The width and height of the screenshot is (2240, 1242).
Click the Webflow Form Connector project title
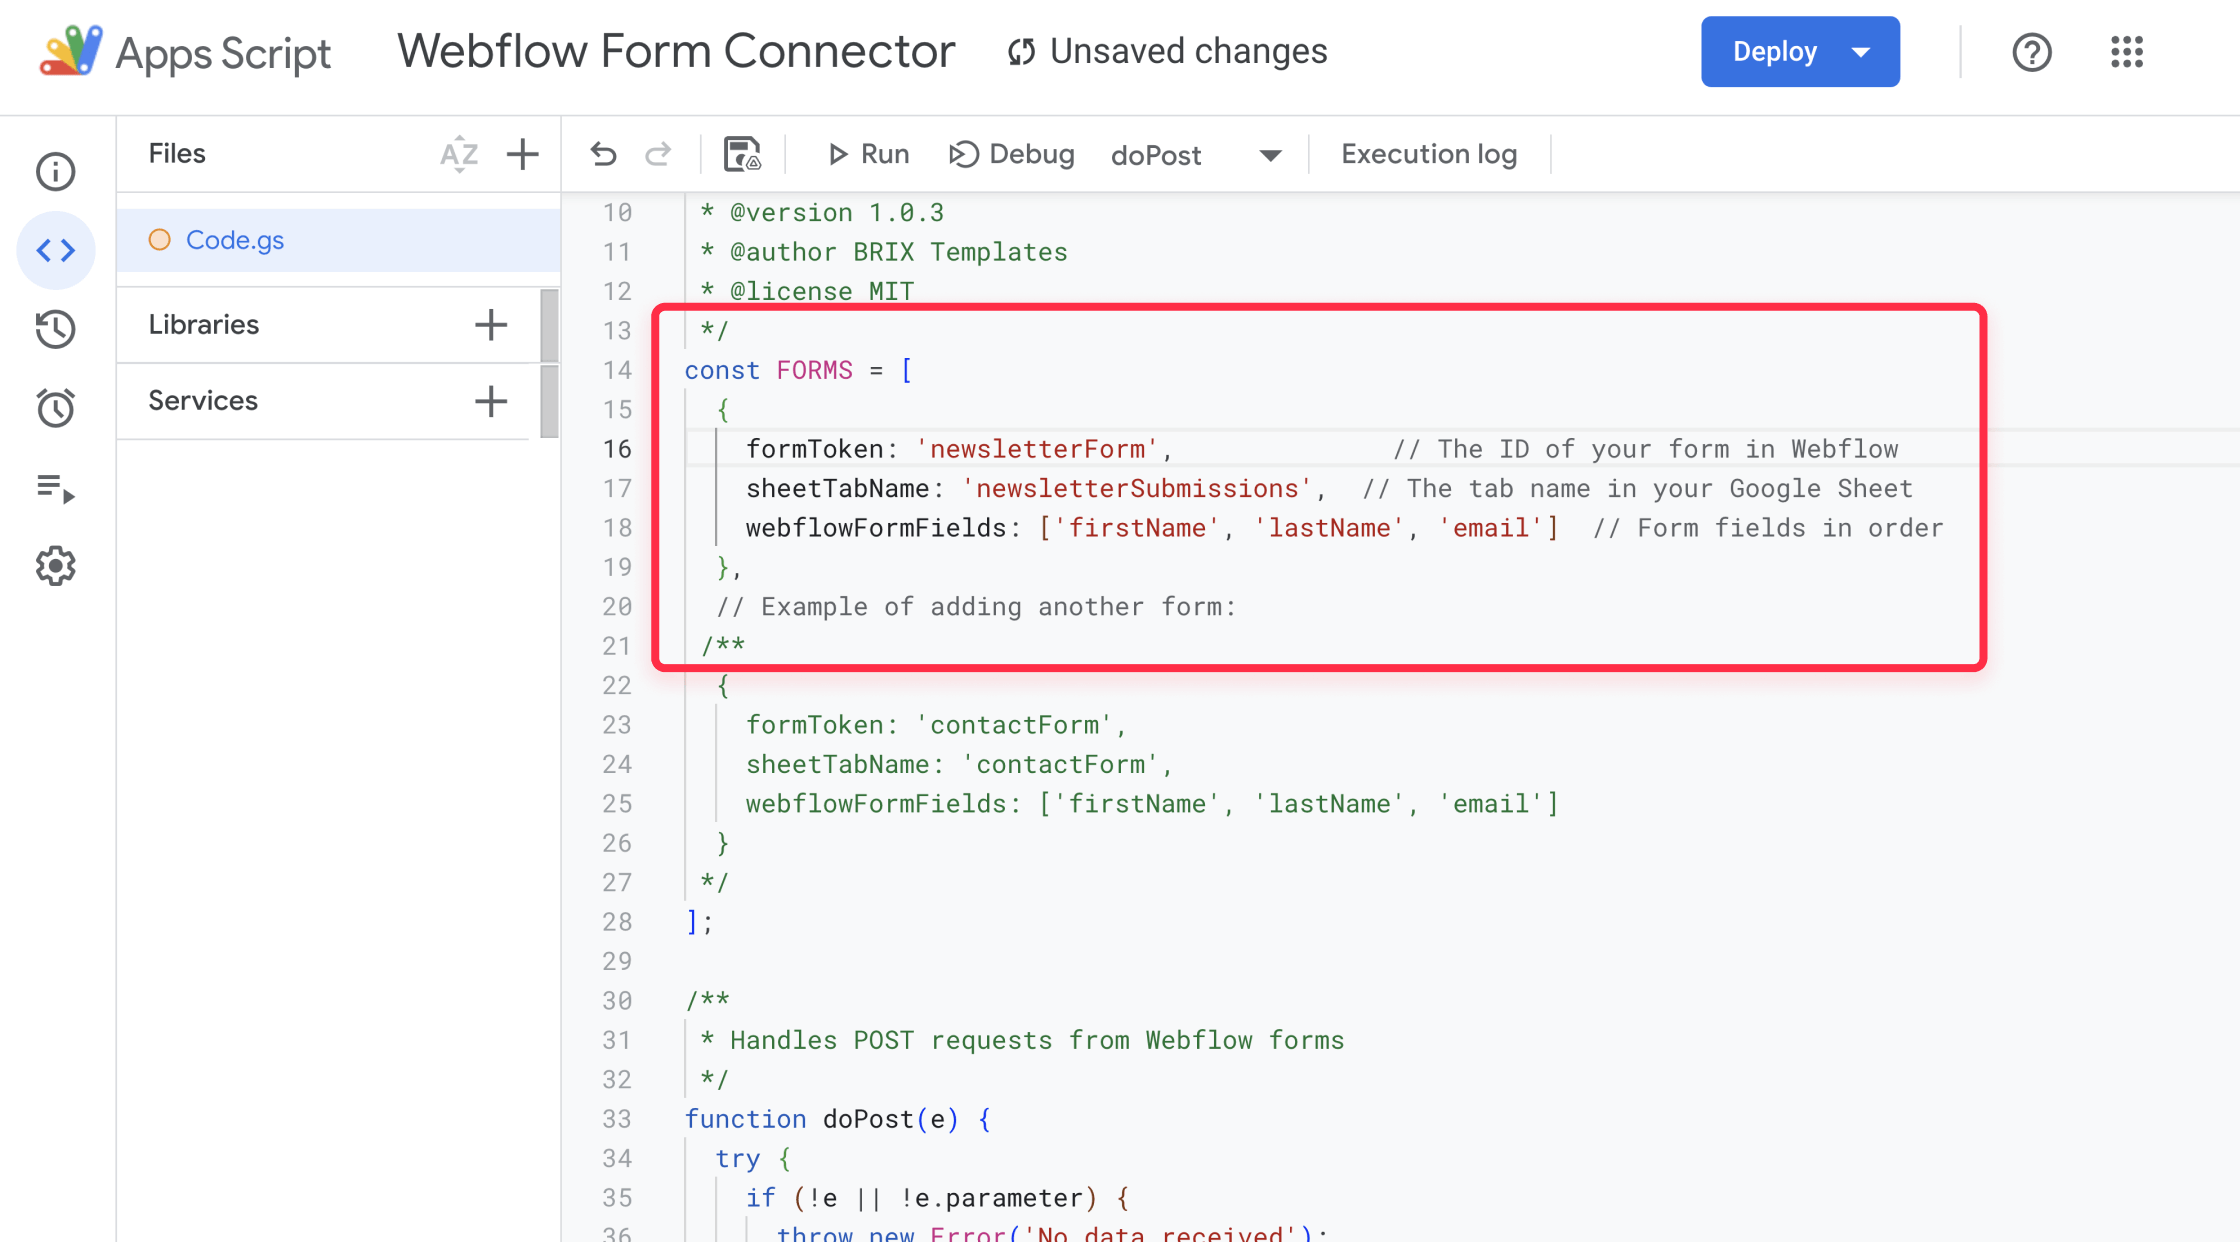(676, 51)
